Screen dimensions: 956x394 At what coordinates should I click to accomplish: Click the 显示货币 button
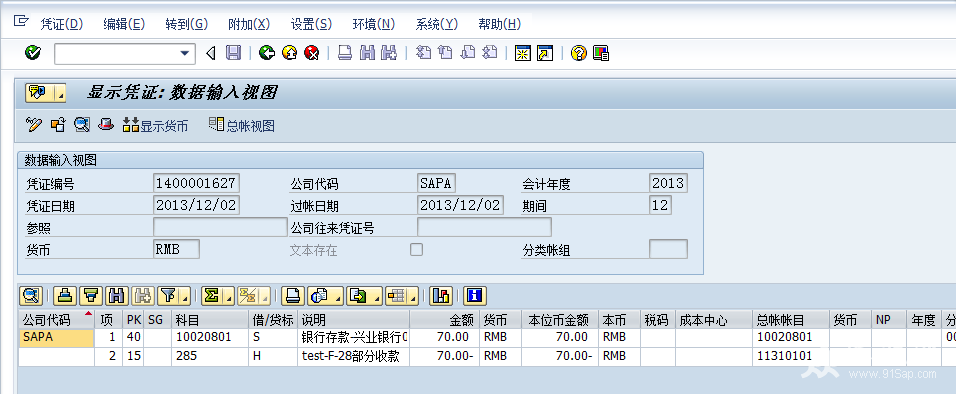point(156,126)
